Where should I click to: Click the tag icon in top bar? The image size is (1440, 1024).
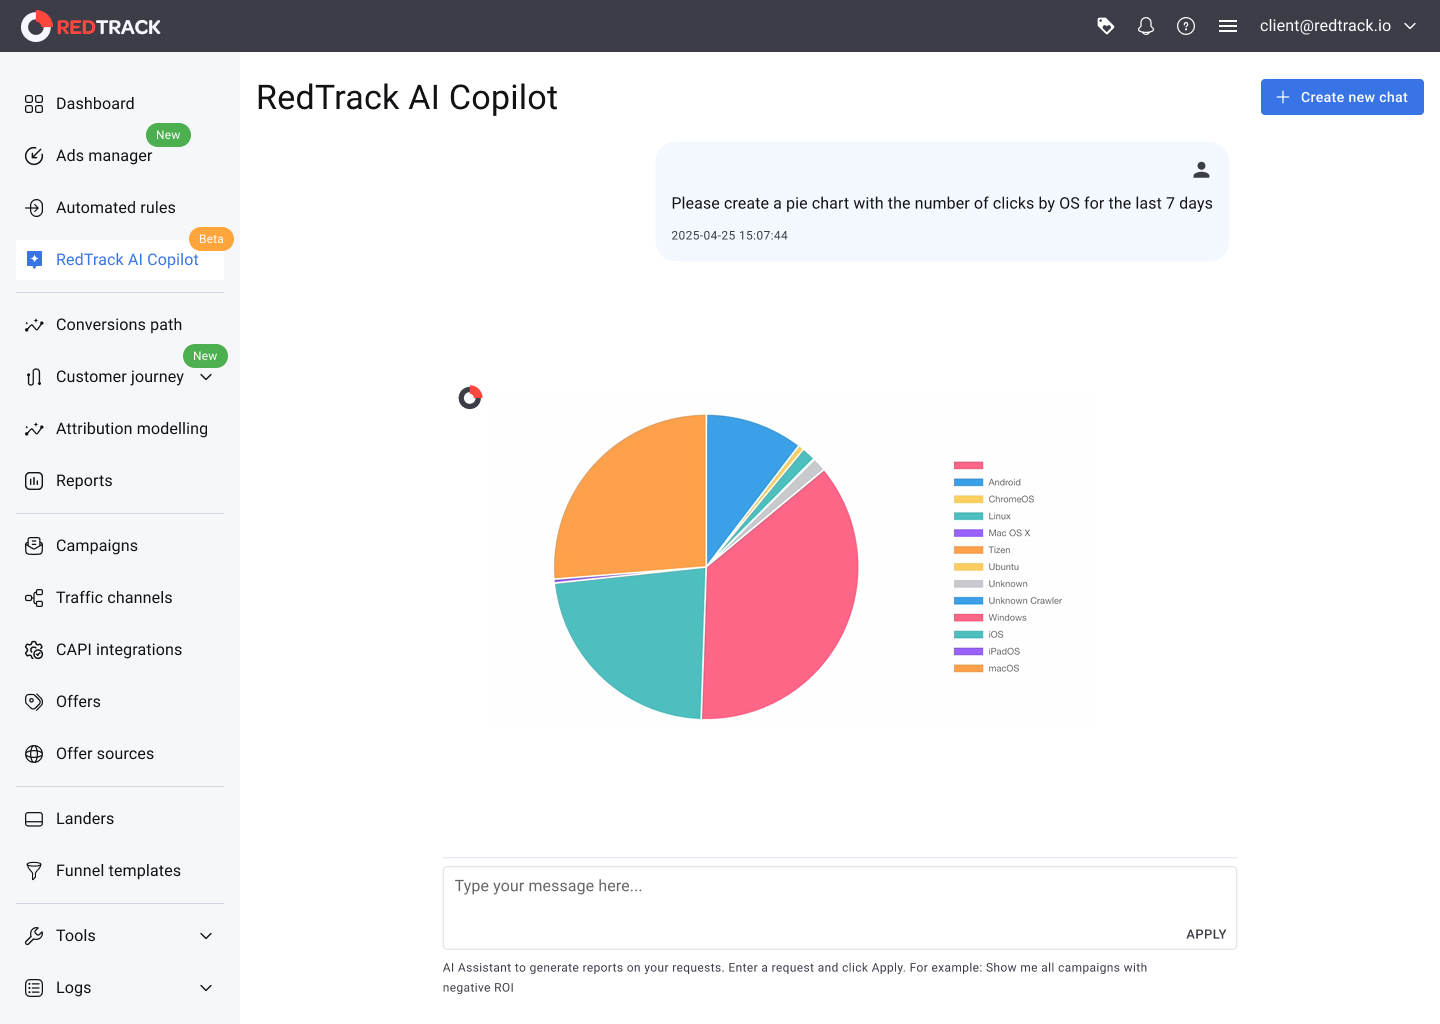pos(1105,26)
